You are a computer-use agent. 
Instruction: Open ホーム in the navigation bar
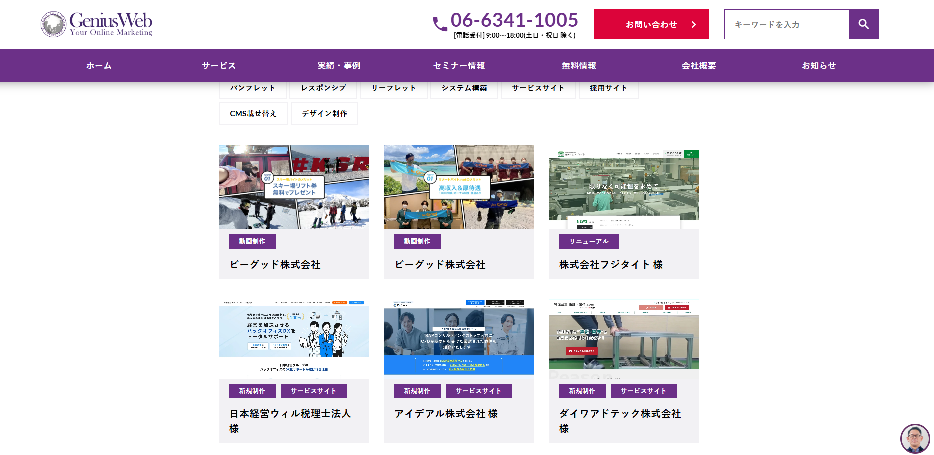99,65
